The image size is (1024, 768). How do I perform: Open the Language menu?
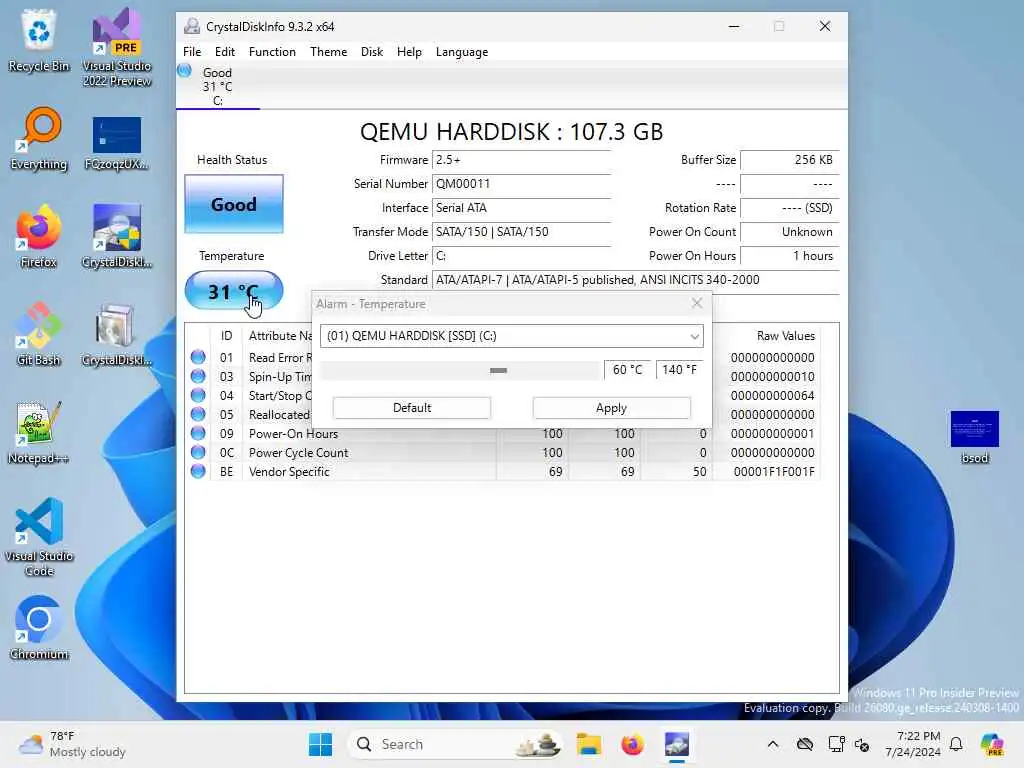(x=462, y=52)
